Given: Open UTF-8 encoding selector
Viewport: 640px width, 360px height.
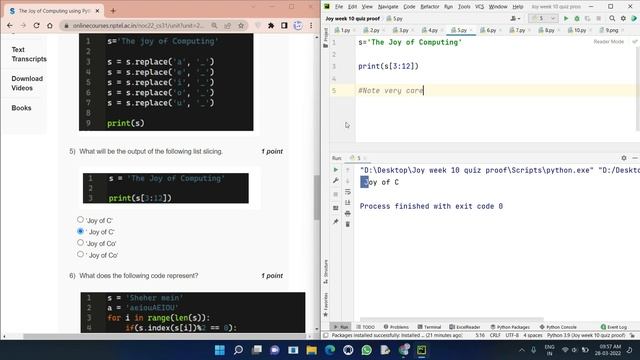Looking at the screenshot, I should 512,335.
